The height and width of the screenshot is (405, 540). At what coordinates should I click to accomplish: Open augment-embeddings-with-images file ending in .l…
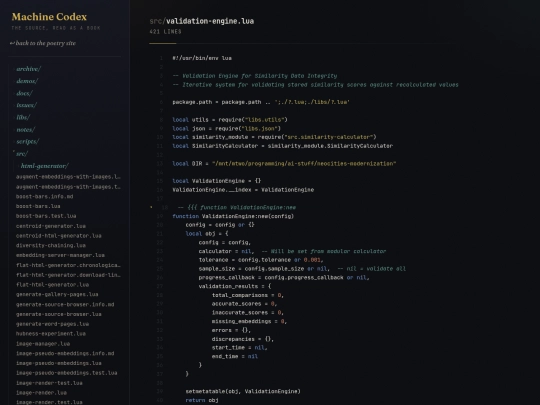[68, 177]
